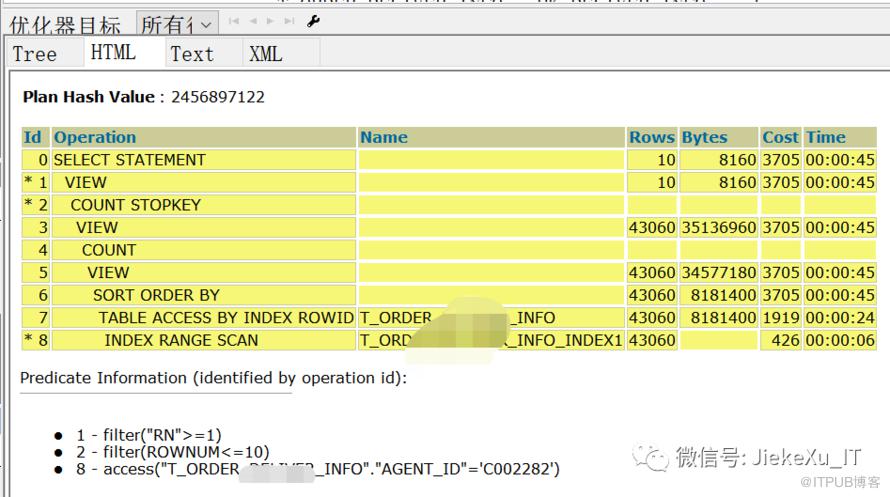Click the wrench settings icon
Image resolution: width=890 pixels, height=497 pixels.
[313, 21]
